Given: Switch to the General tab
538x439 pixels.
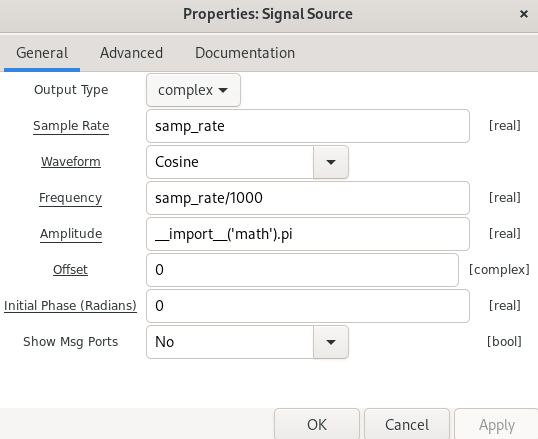Looking at the screenshot, I should click(42, 53).
